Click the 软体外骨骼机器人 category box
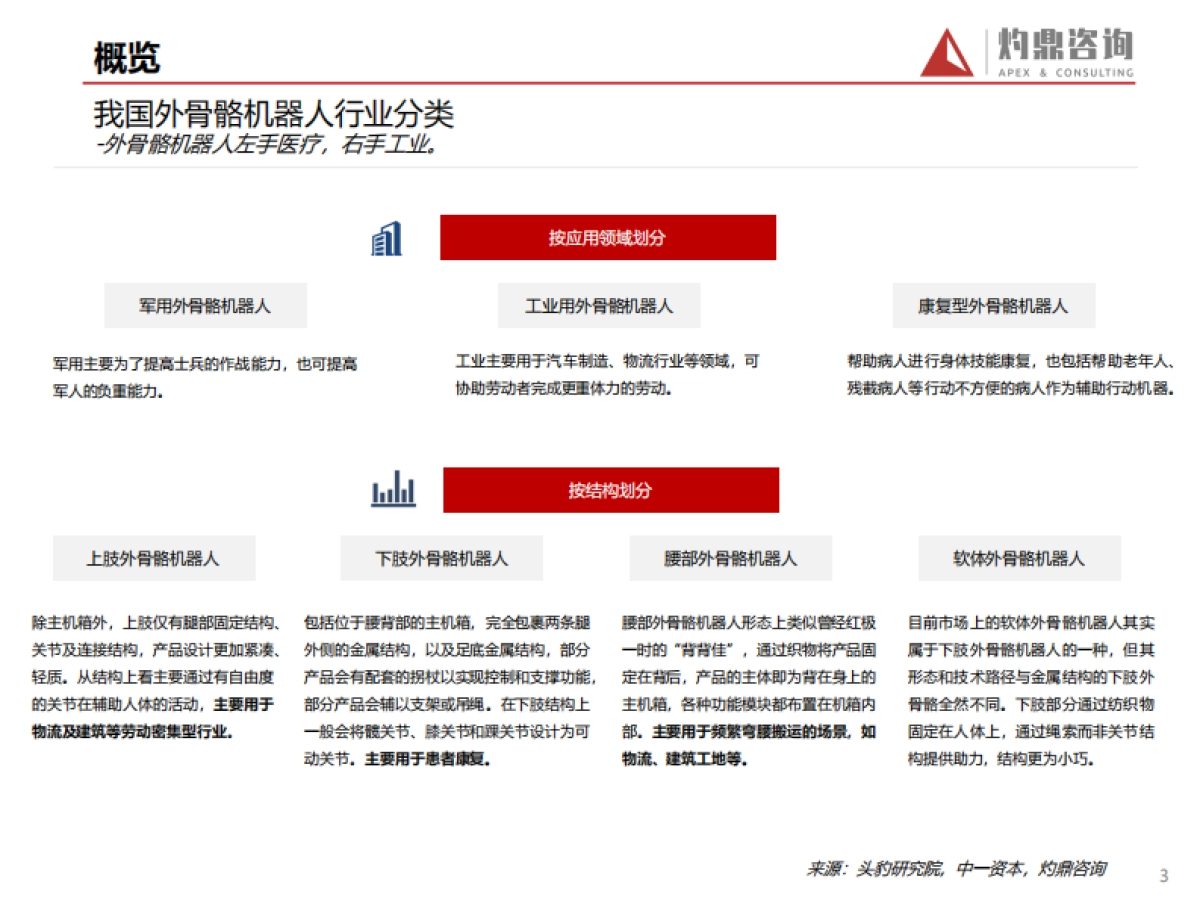This screenshot has width=1200, height=900. (x=1020, y=558)
